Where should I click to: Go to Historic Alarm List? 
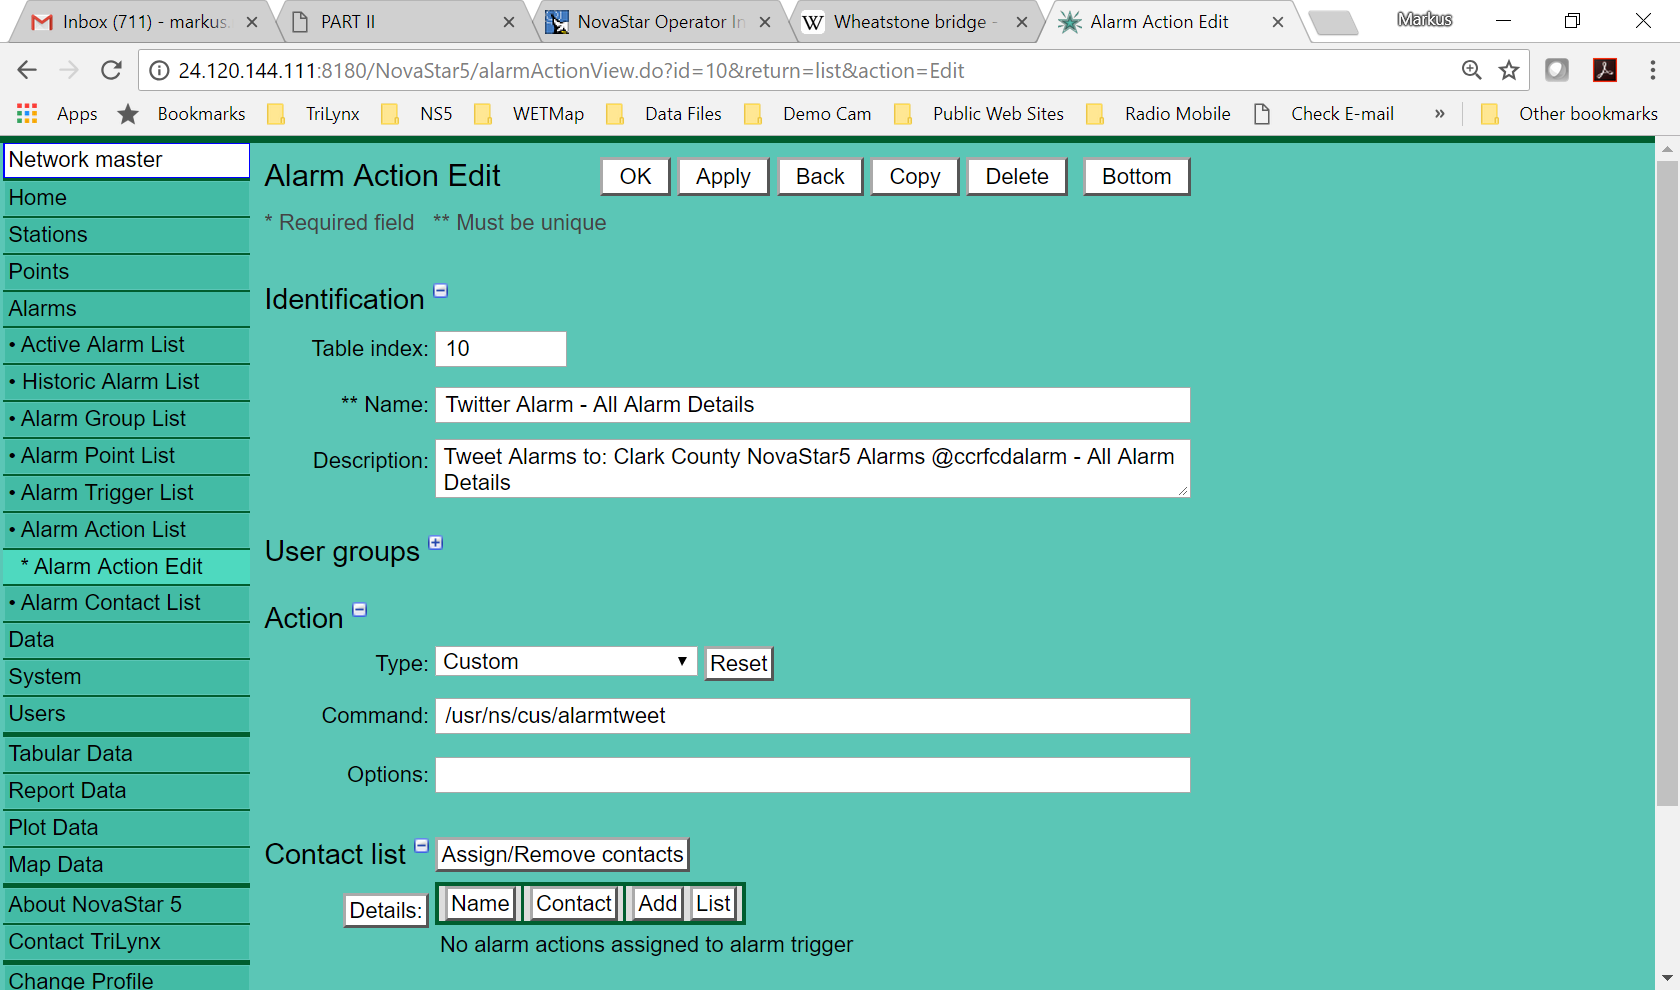click(x=110, y=382)
